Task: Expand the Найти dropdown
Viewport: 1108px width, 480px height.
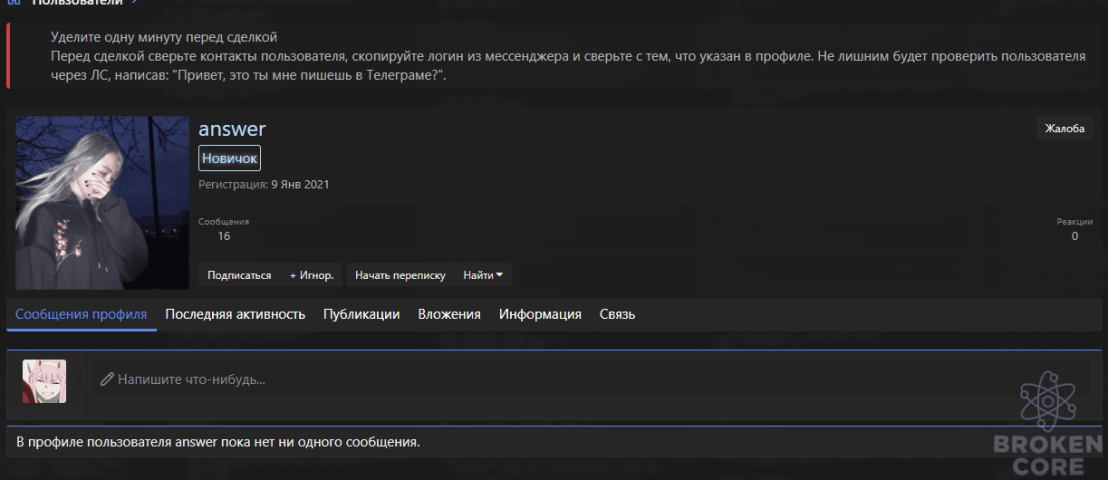Action: 483,275
